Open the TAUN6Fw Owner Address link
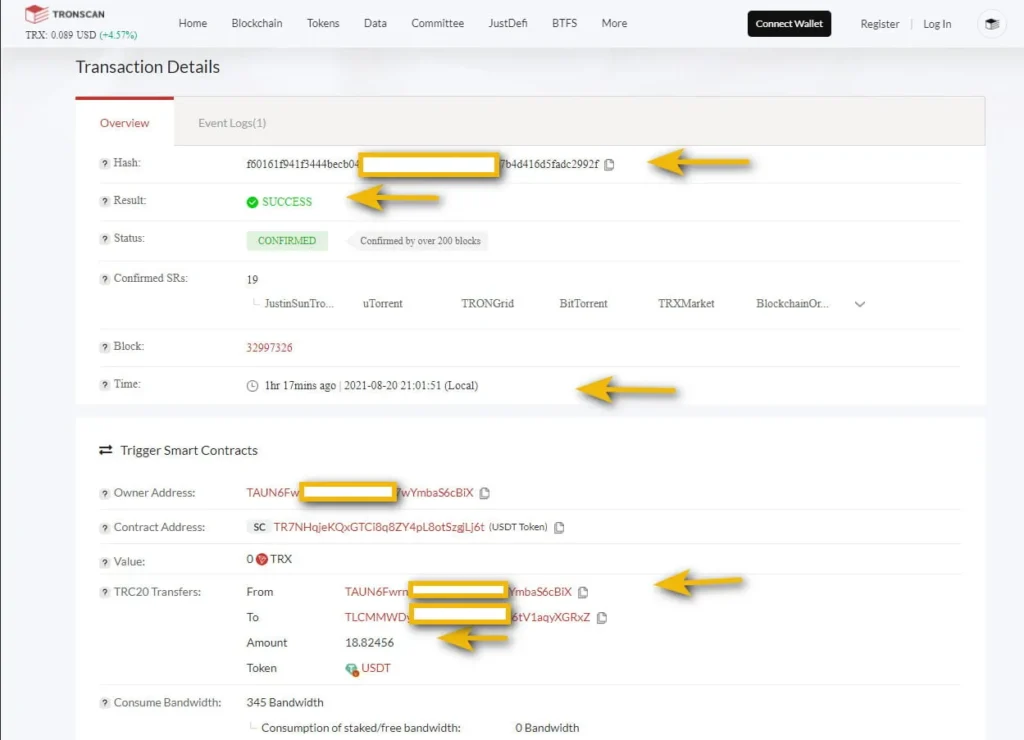Image resolution: width=1024 pixels, height=740 pixels. pos(360,493)
